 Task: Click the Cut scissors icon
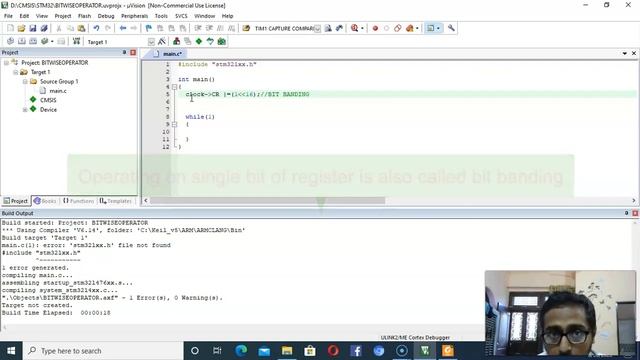click(x=59, y=28)
